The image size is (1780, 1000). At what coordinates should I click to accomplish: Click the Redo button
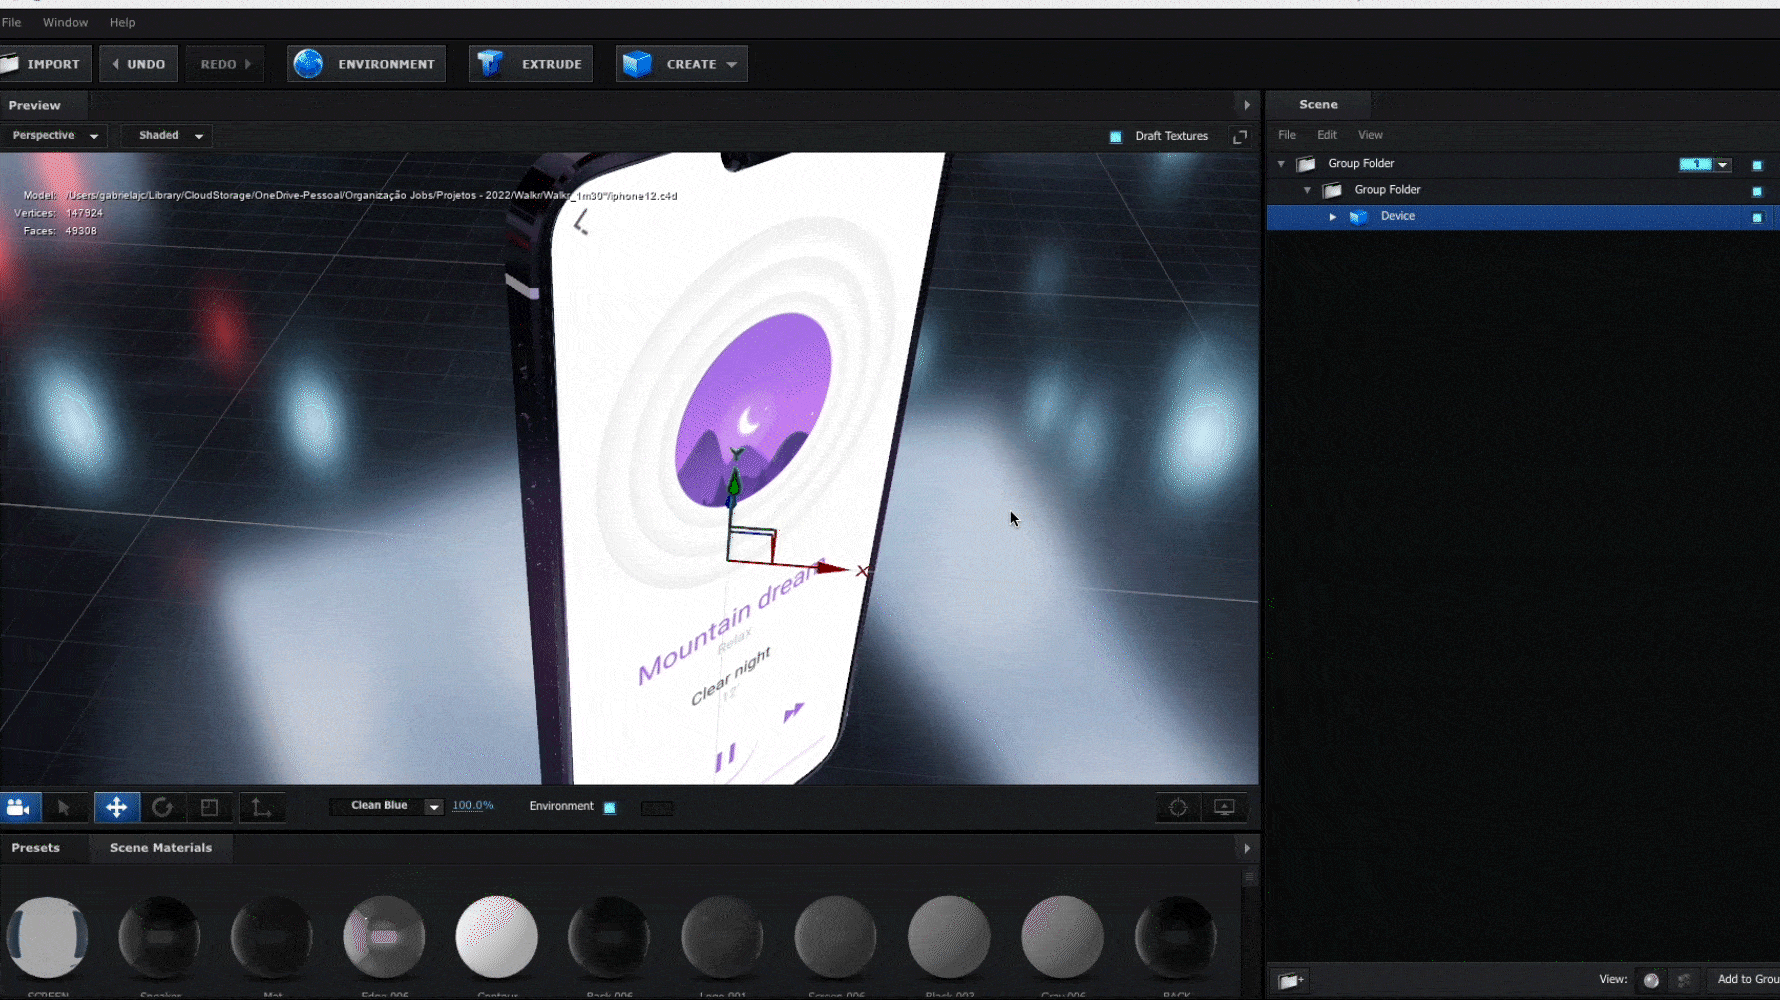click(x=225, y=64)
